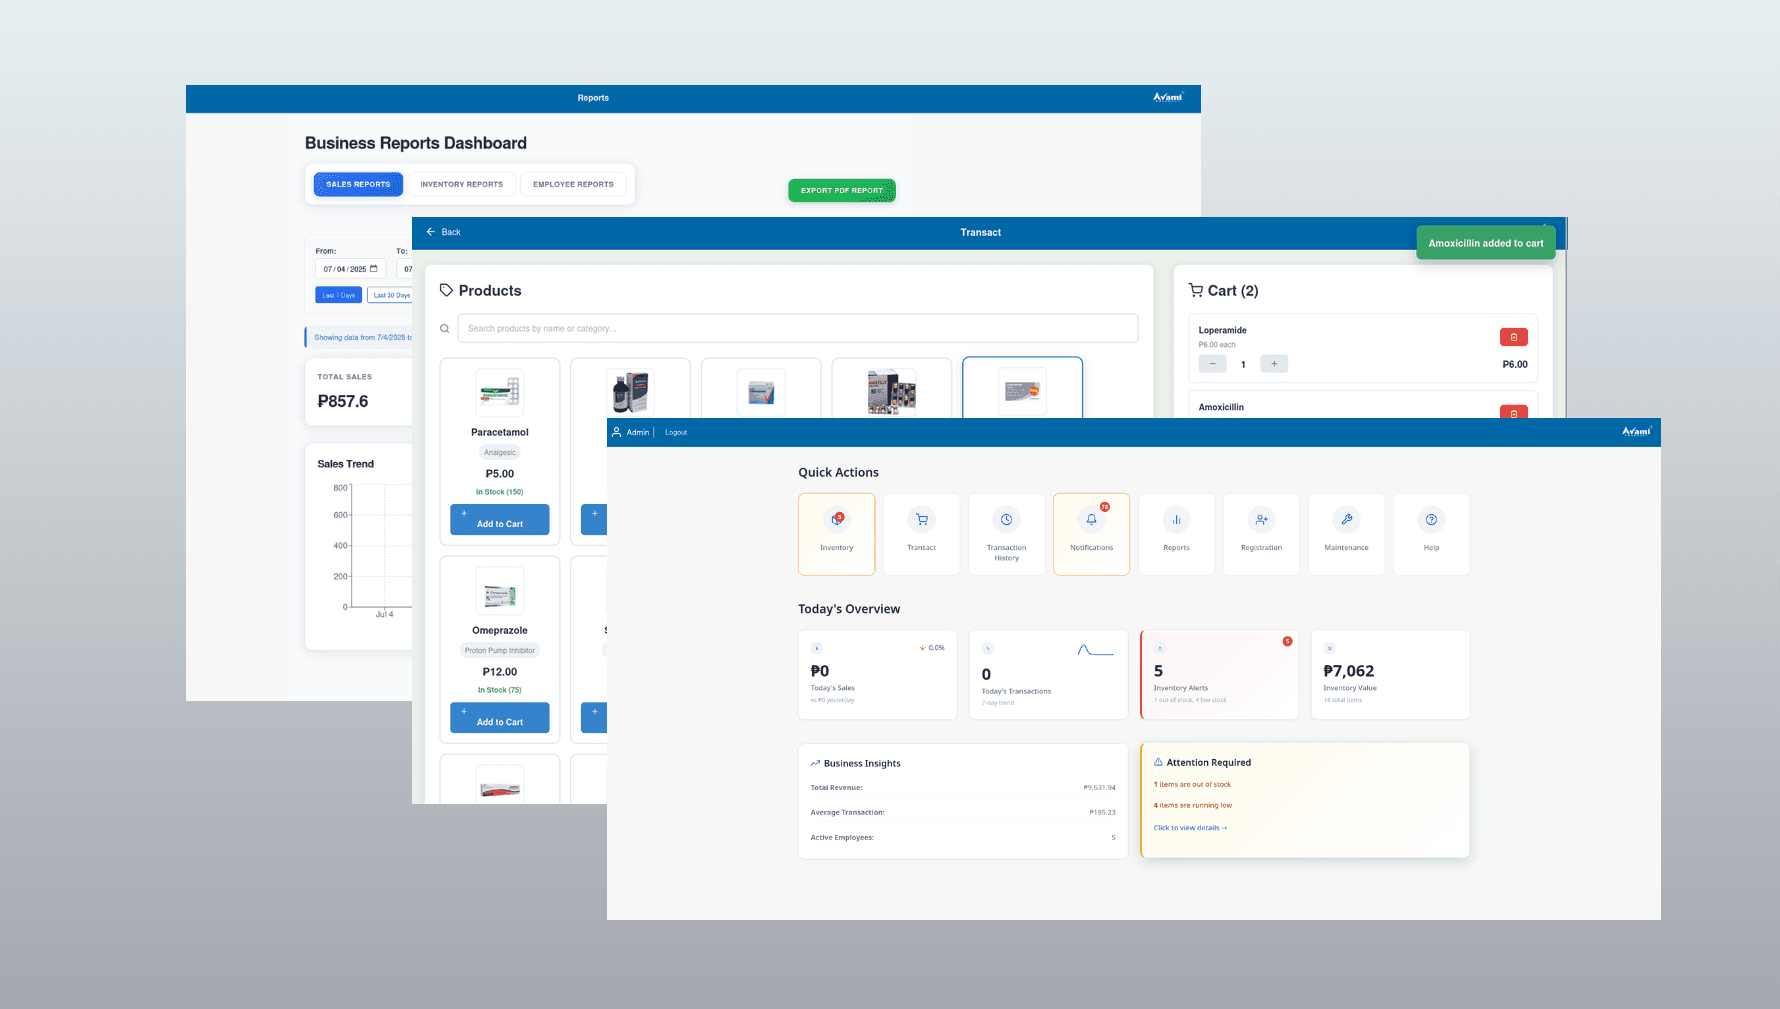Open the Reports chart tile

1176,533
